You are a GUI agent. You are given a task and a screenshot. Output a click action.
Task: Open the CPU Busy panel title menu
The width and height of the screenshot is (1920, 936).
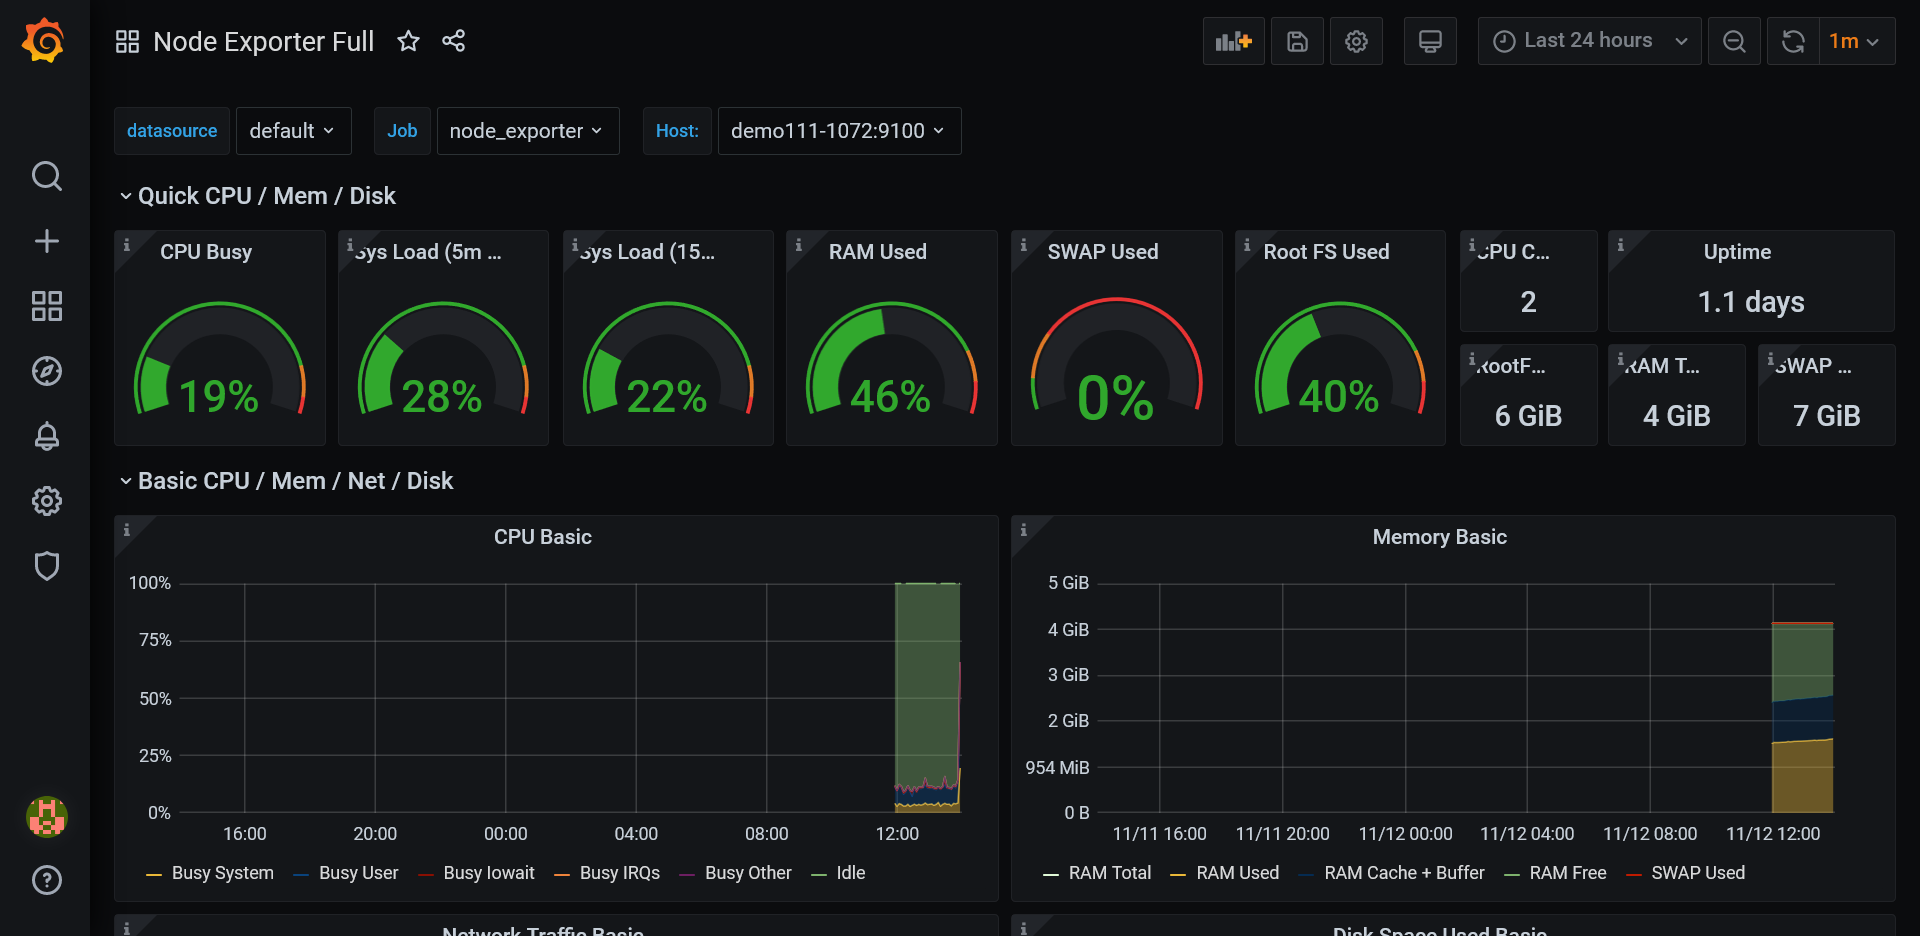click(x=206, y=252)
